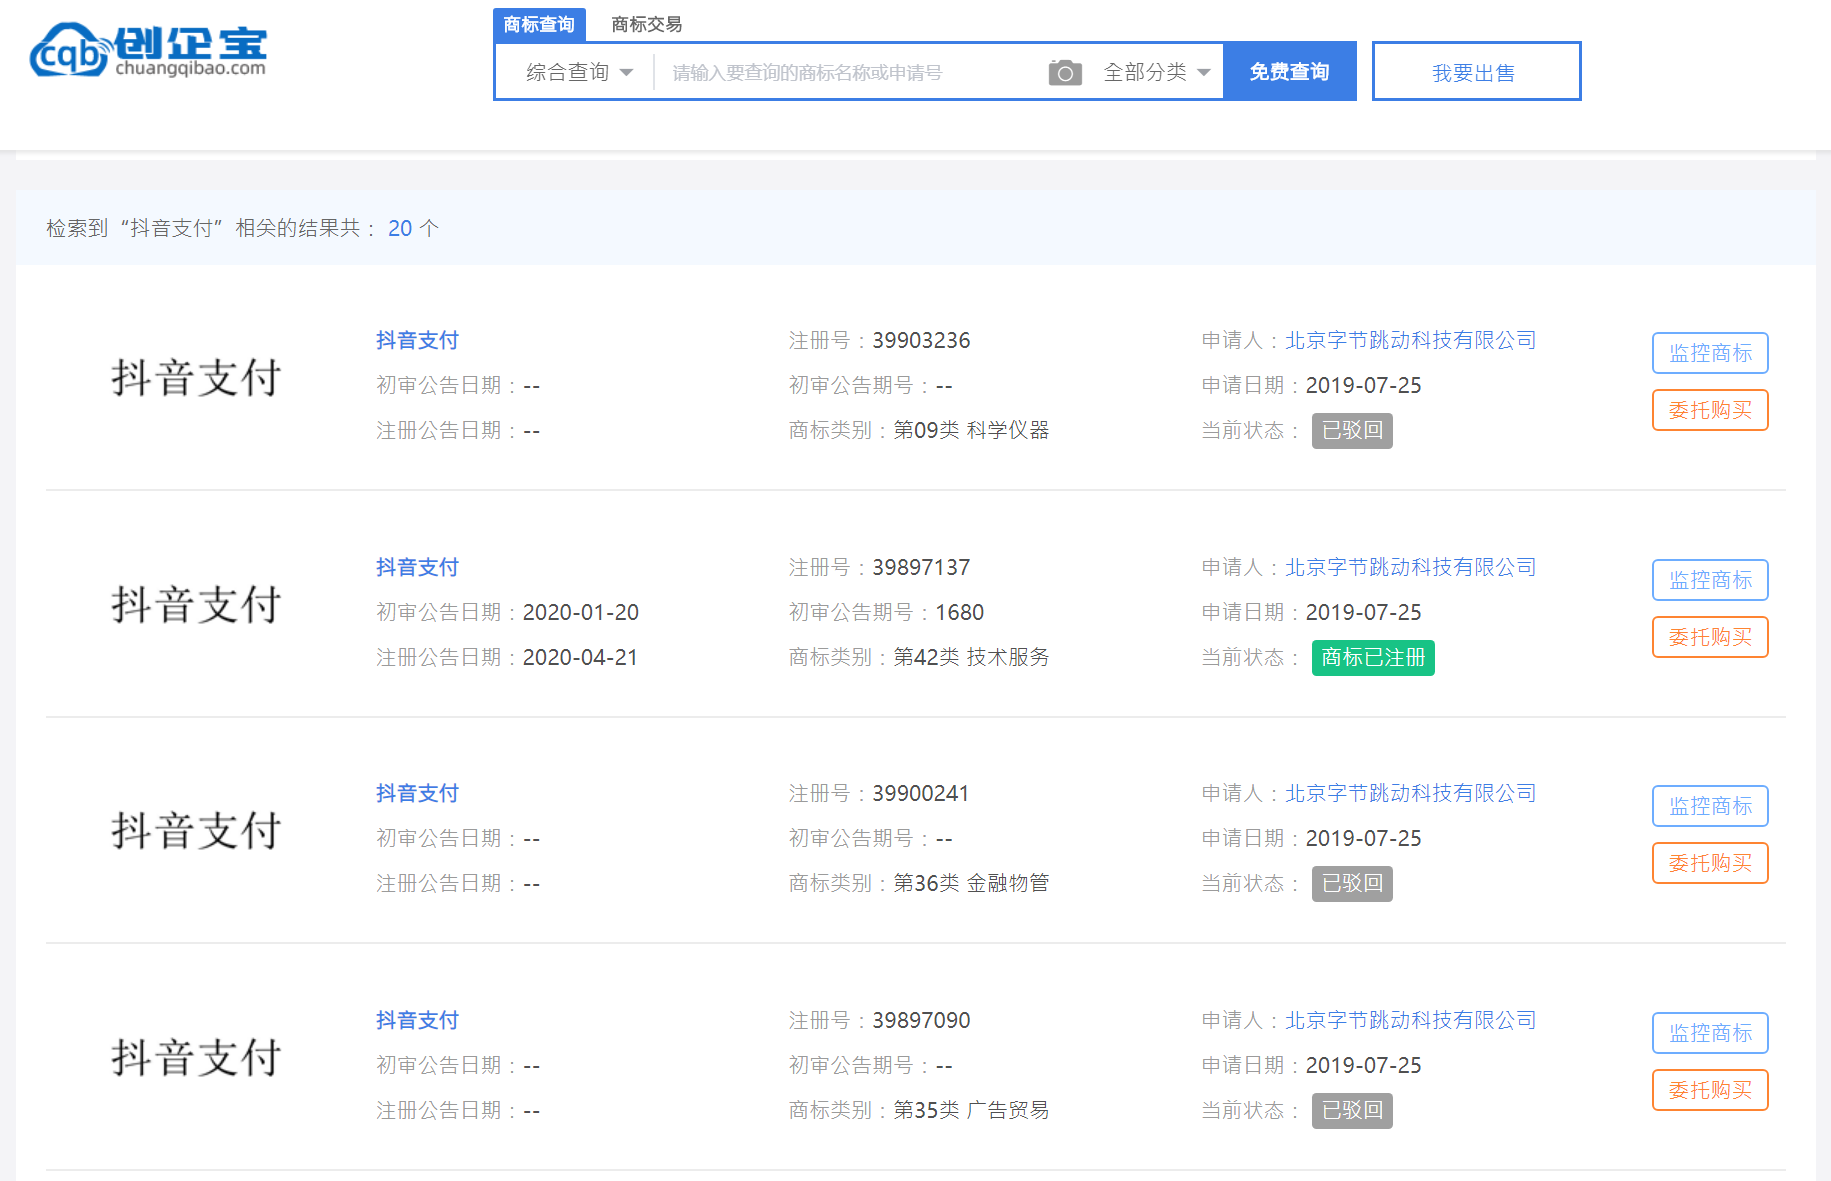Click the 商标已注册 status badge
Image resolution: width=1831 pixels, height=1181 pixels.
(1373, 658)
